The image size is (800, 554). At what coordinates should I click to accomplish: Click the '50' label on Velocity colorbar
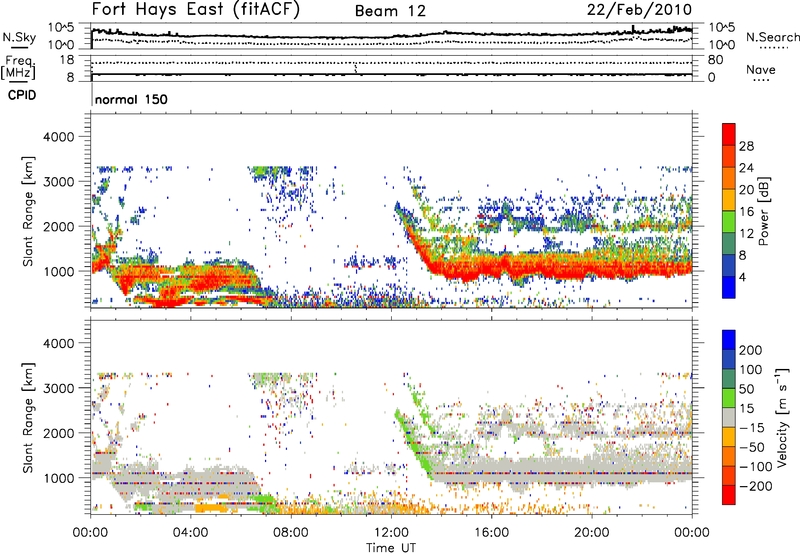click(x=746, y=389)
